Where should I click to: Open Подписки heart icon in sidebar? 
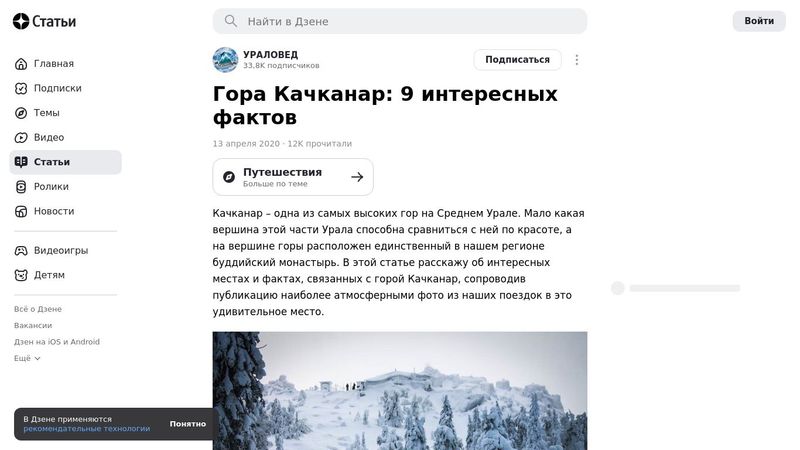21,88
